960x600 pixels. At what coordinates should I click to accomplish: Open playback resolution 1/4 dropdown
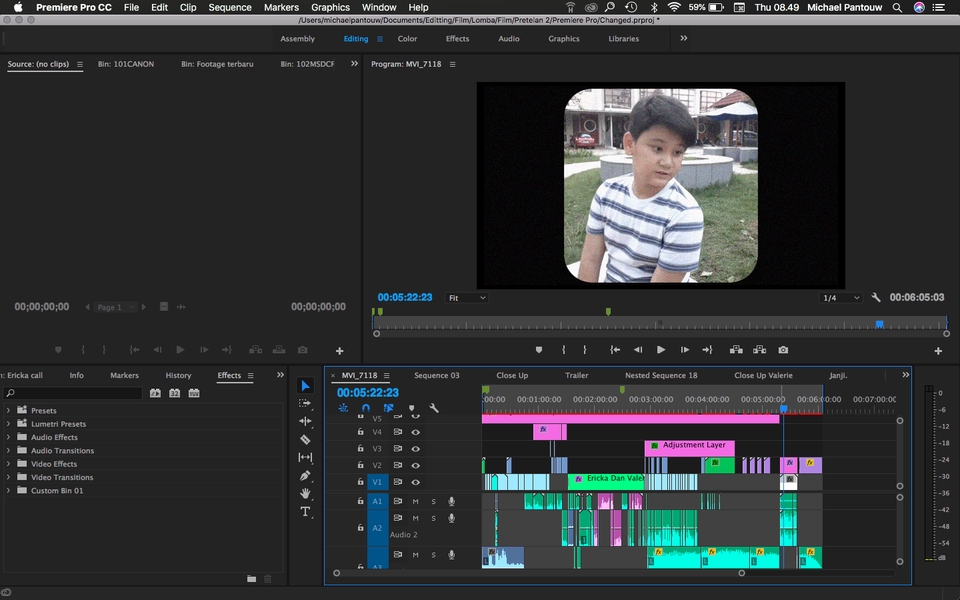[x=841, y=298]
